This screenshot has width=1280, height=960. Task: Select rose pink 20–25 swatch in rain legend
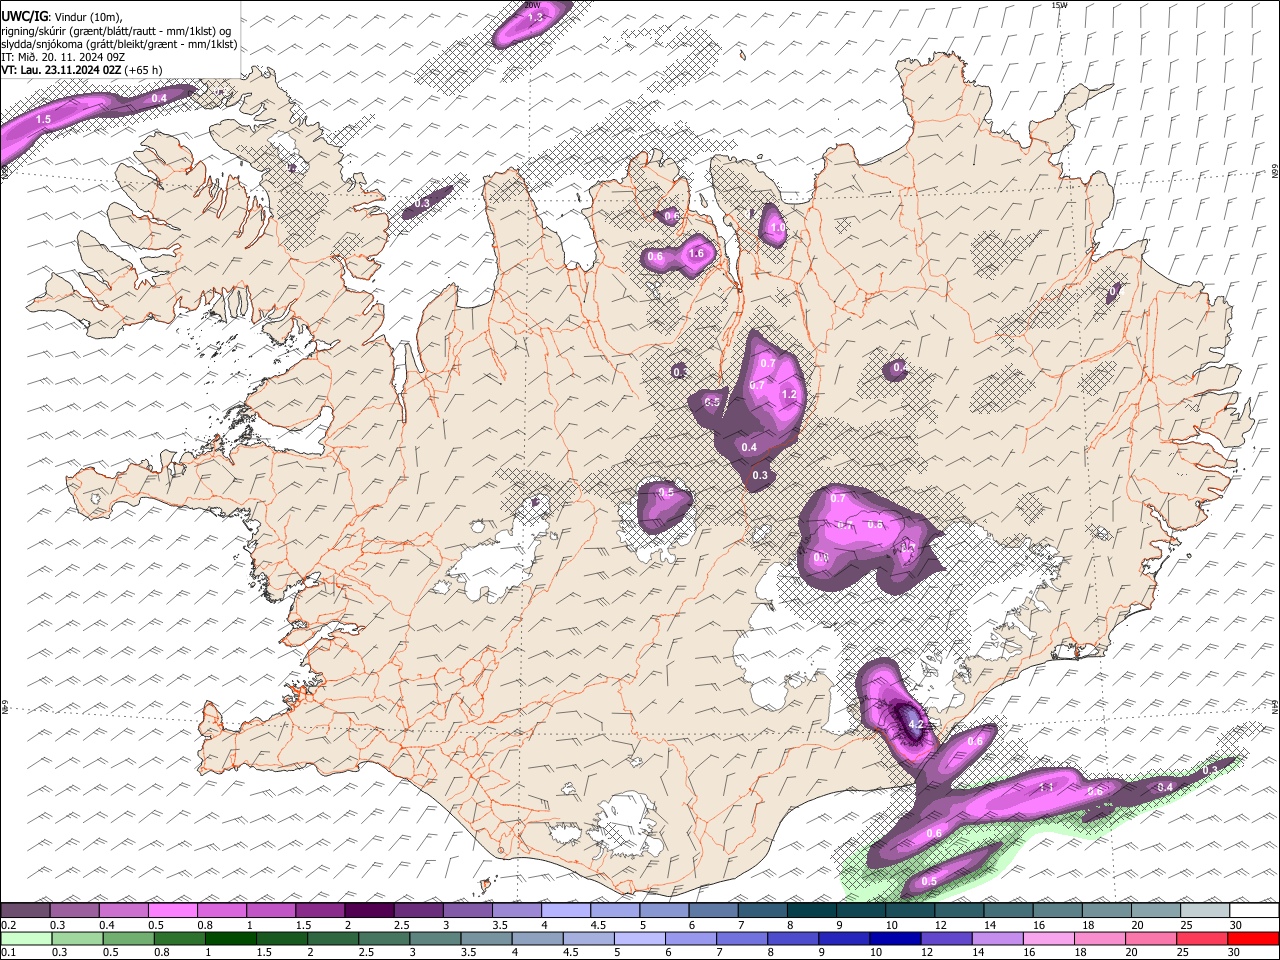click(1150, 938)
